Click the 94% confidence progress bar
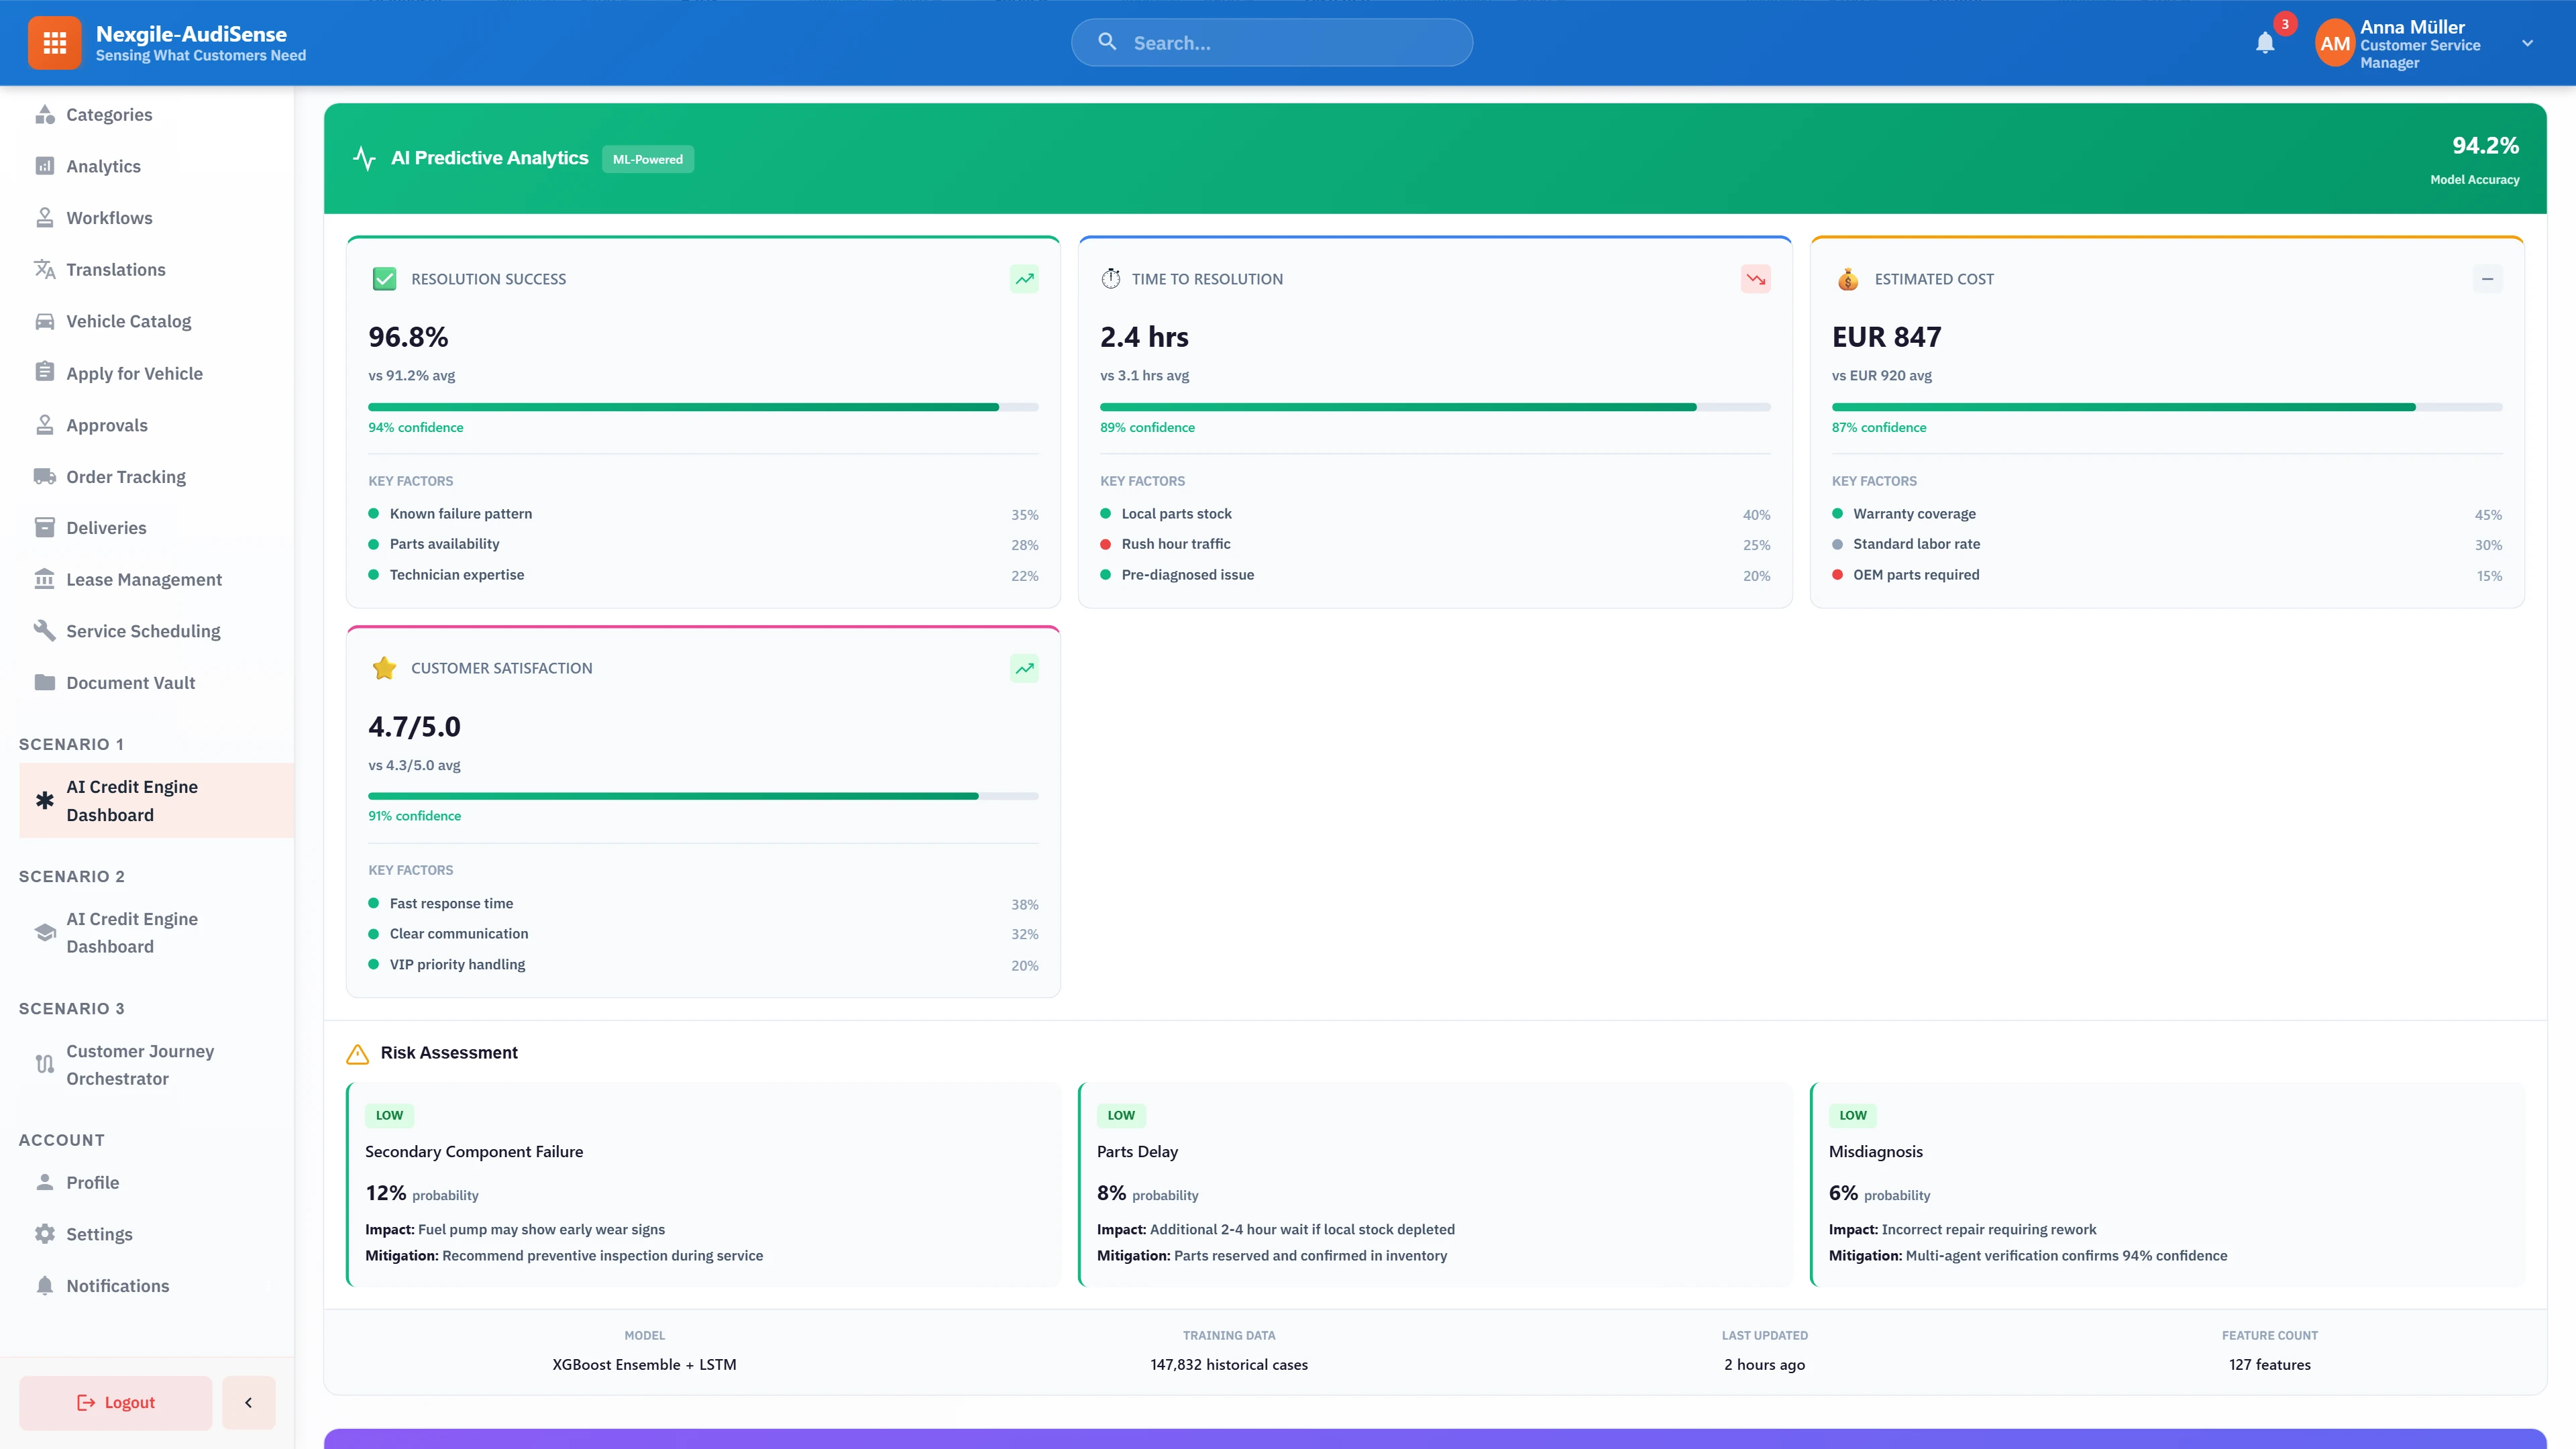The height and width of the screenshot is (1449, 2576). click(703, 407)
